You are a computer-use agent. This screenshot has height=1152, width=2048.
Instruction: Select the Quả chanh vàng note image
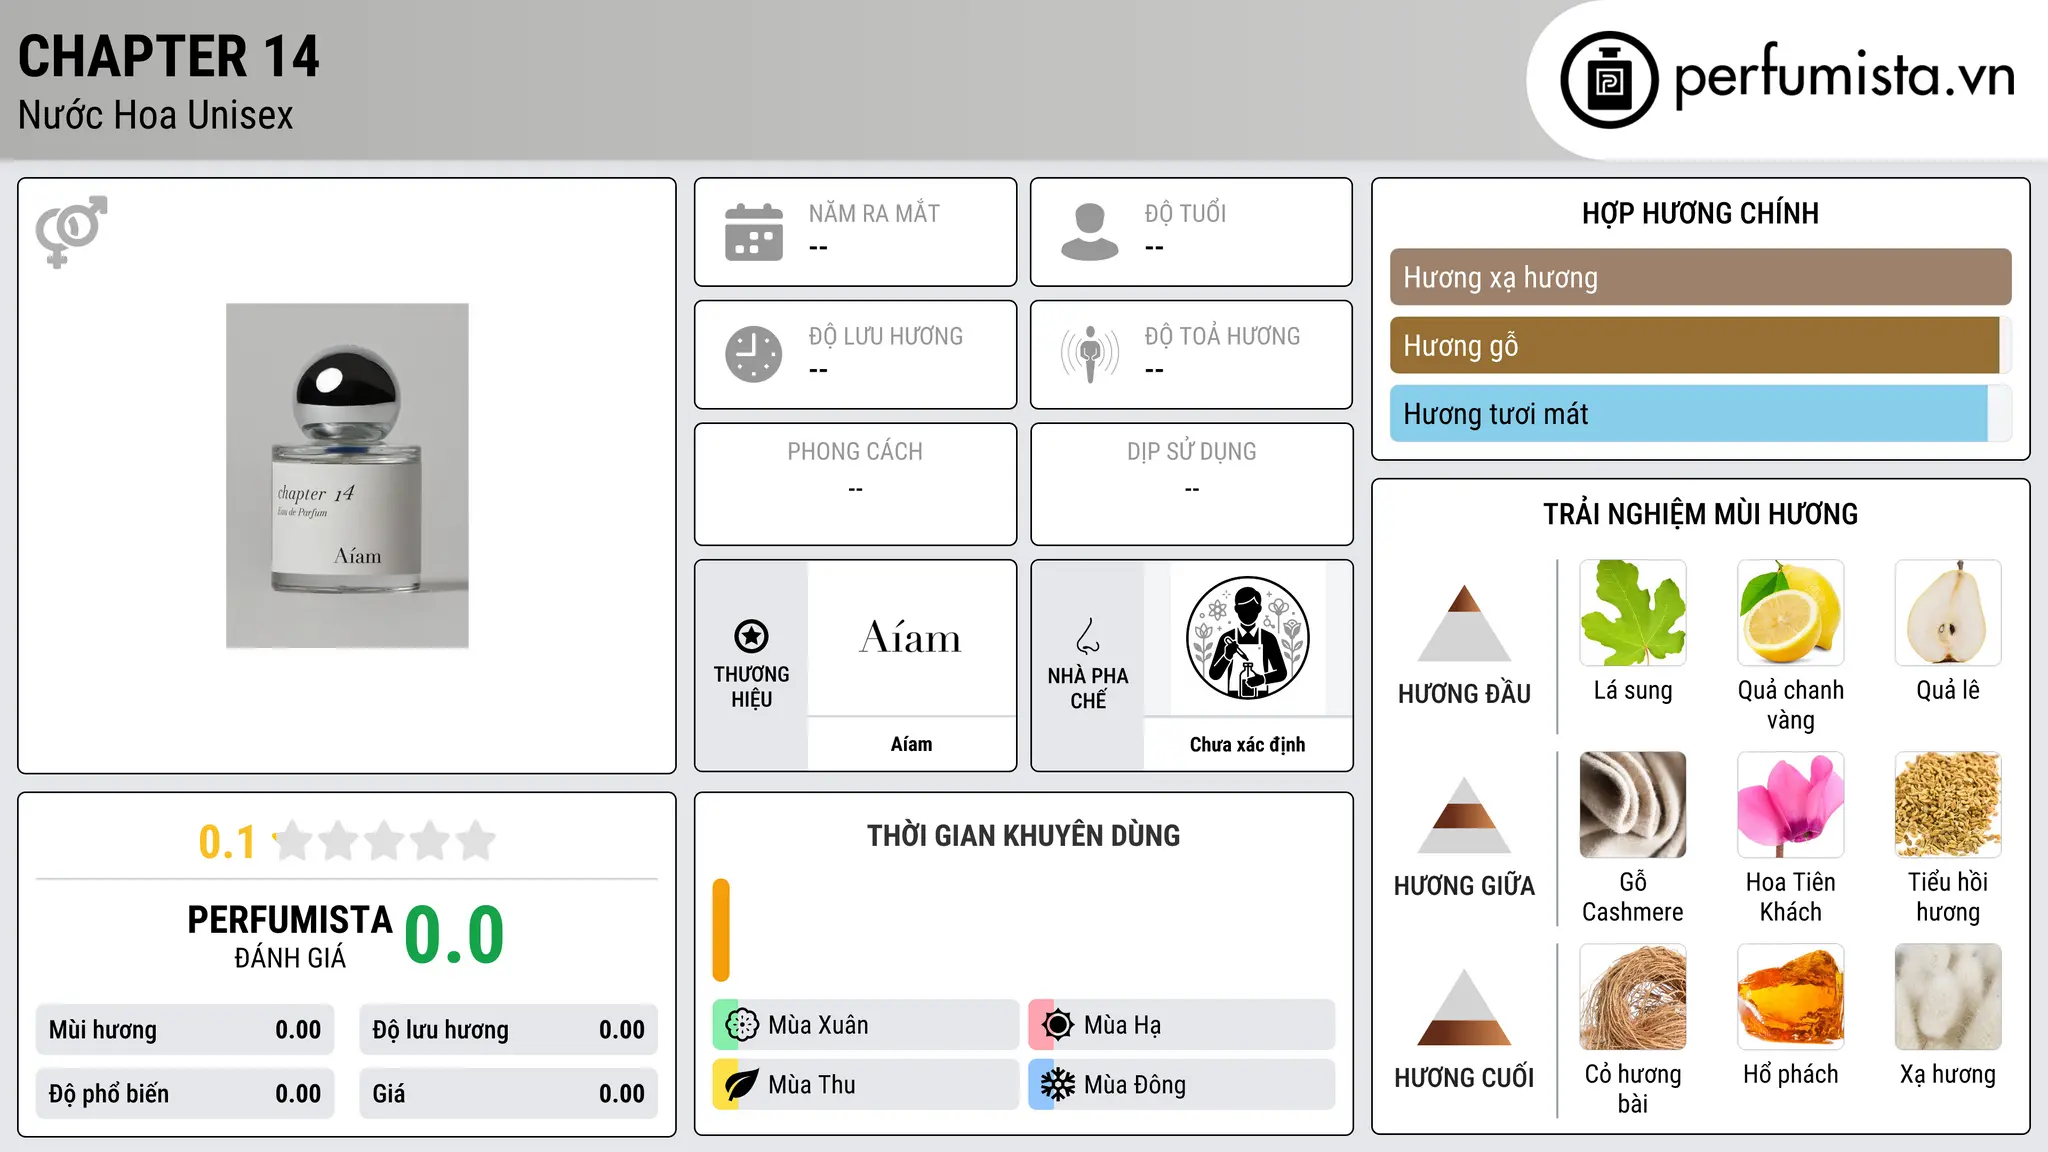pyautogui.click(x=1790, y=613)
